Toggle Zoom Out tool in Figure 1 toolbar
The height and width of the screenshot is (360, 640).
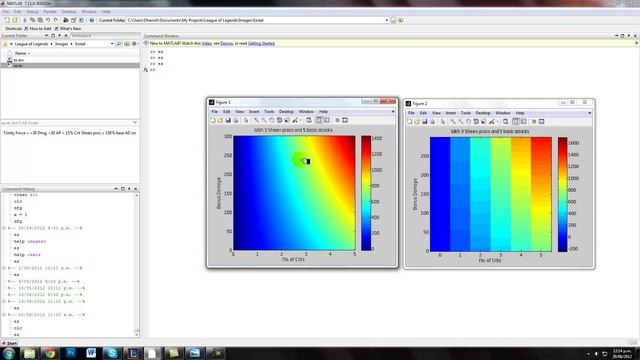[264, 120]
